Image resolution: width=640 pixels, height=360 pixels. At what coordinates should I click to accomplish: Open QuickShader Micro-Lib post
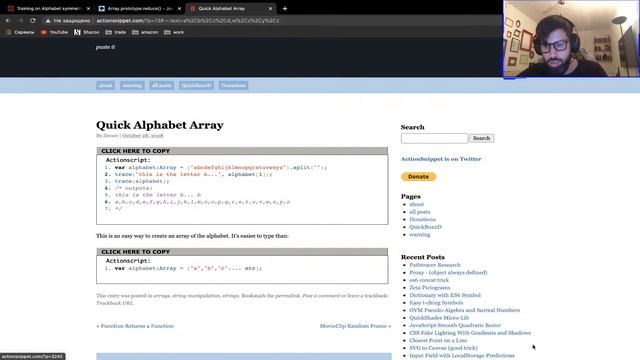click(x=439, y=318)
